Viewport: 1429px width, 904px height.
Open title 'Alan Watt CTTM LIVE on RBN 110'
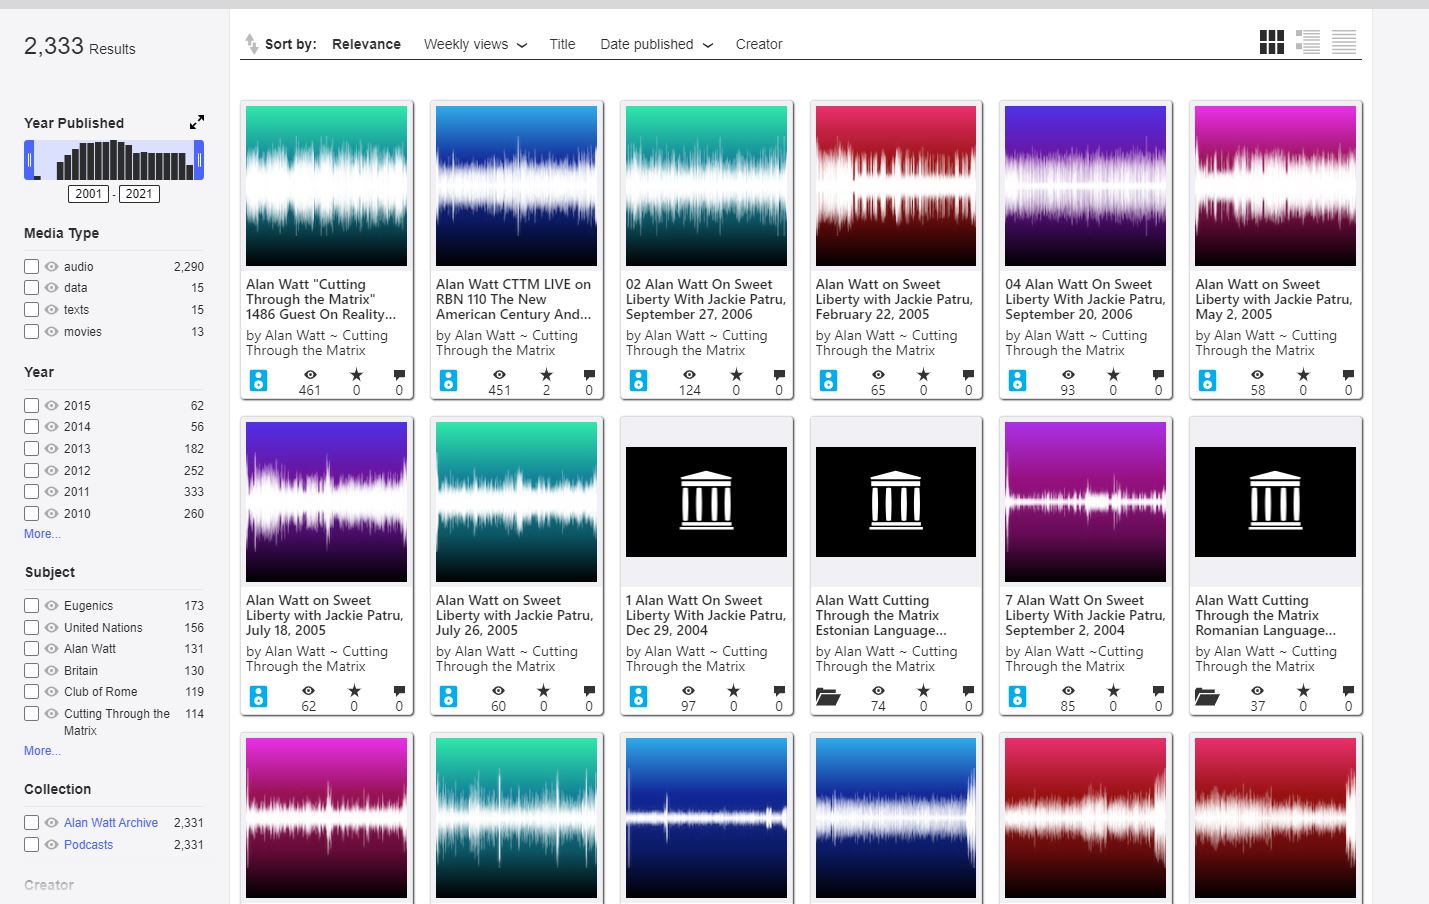513,299
